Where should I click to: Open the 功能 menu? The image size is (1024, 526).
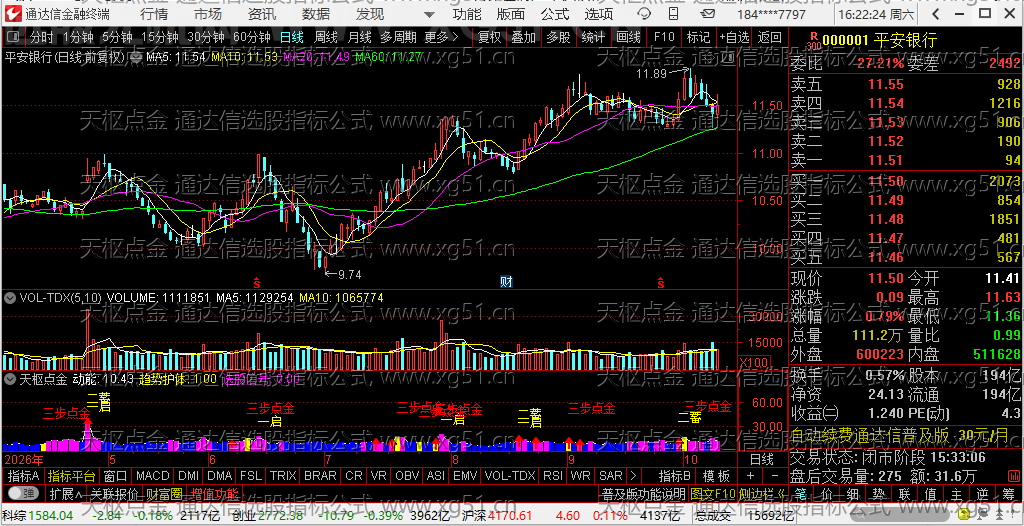pyautogui.click(x=467, y=14)
